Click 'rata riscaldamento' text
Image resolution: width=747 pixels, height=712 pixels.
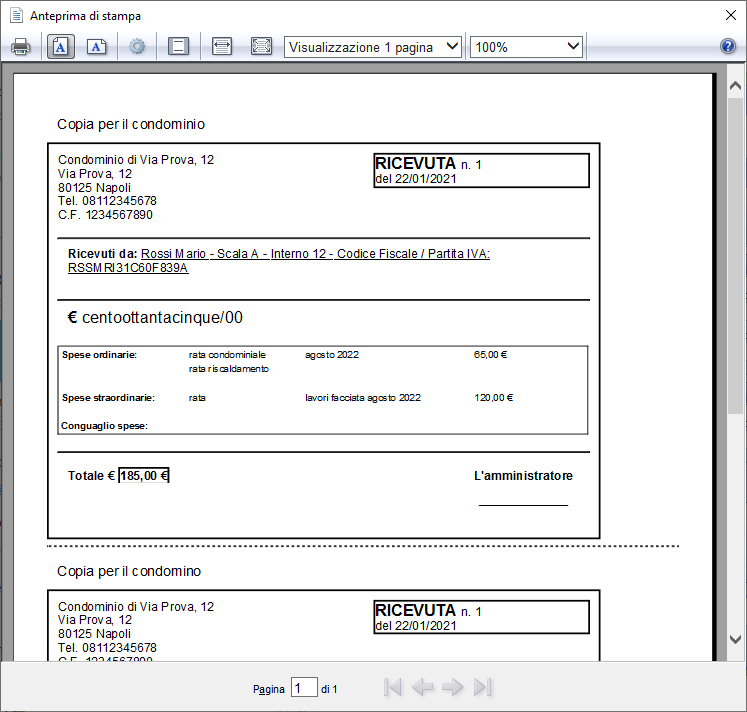229,369
